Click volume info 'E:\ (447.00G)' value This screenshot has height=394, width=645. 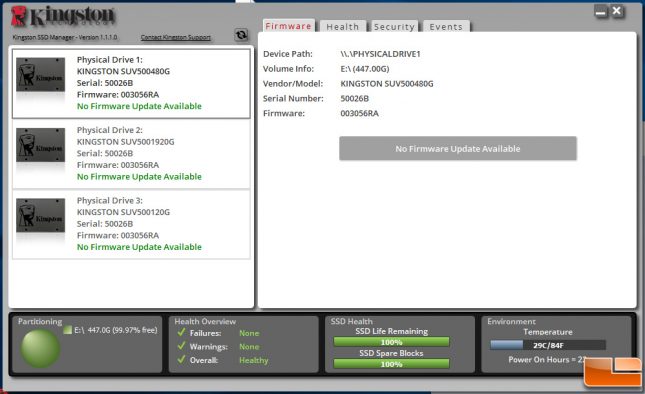click(365, 69)
